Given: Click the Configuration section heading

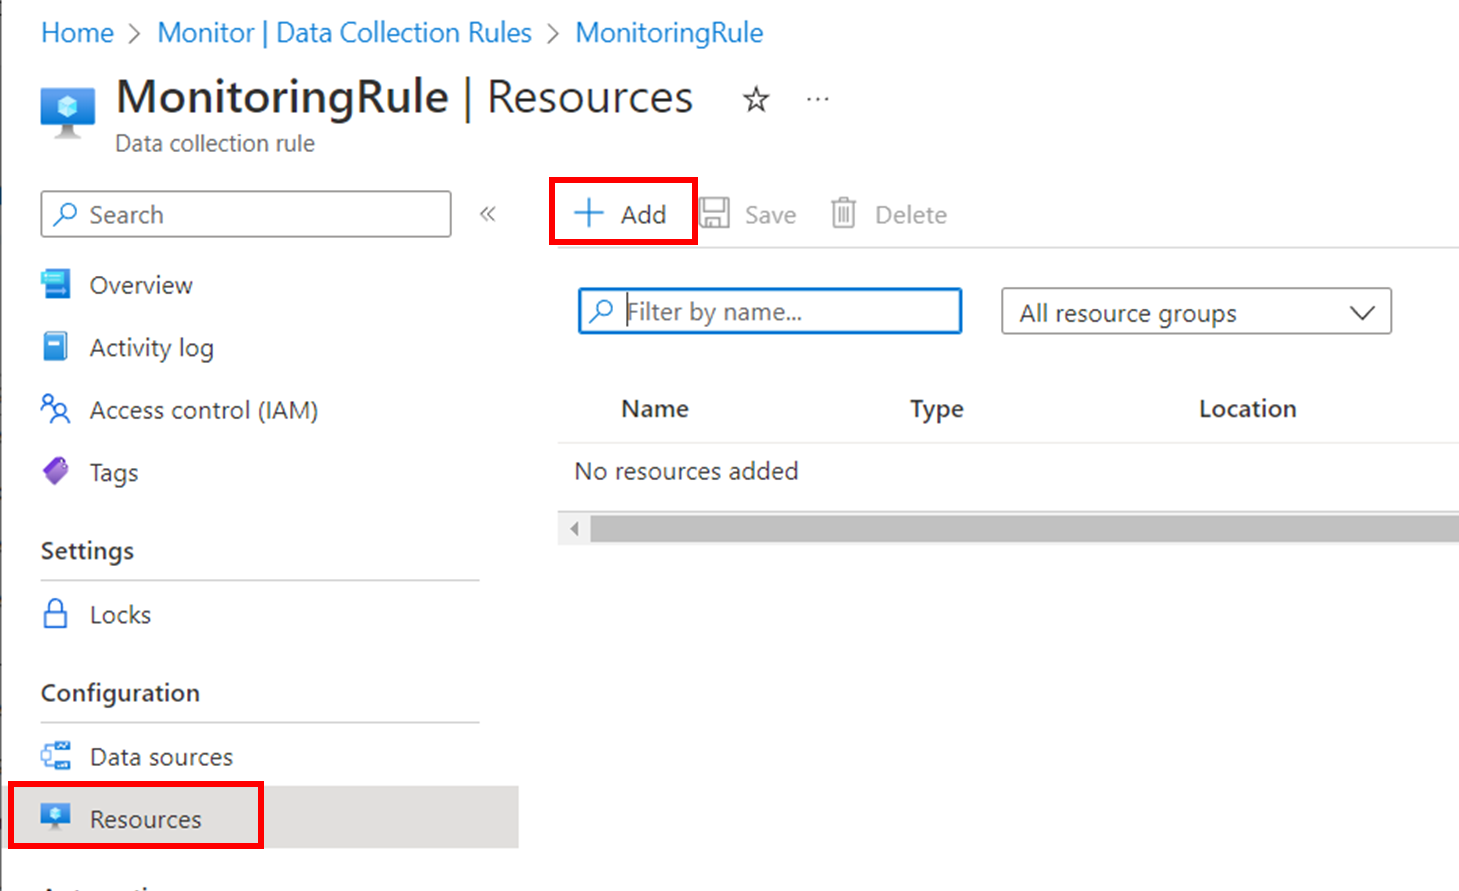Looking at the screenshot, I should [120, 693].
